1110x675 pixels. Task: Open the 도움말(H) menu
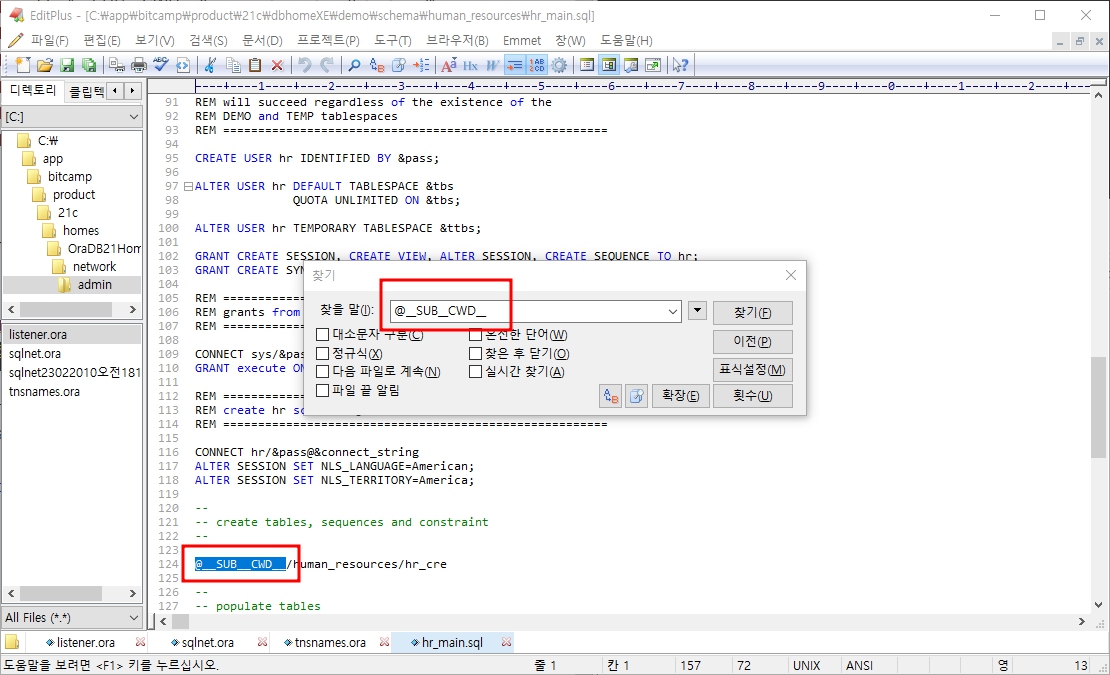point(626,40)
